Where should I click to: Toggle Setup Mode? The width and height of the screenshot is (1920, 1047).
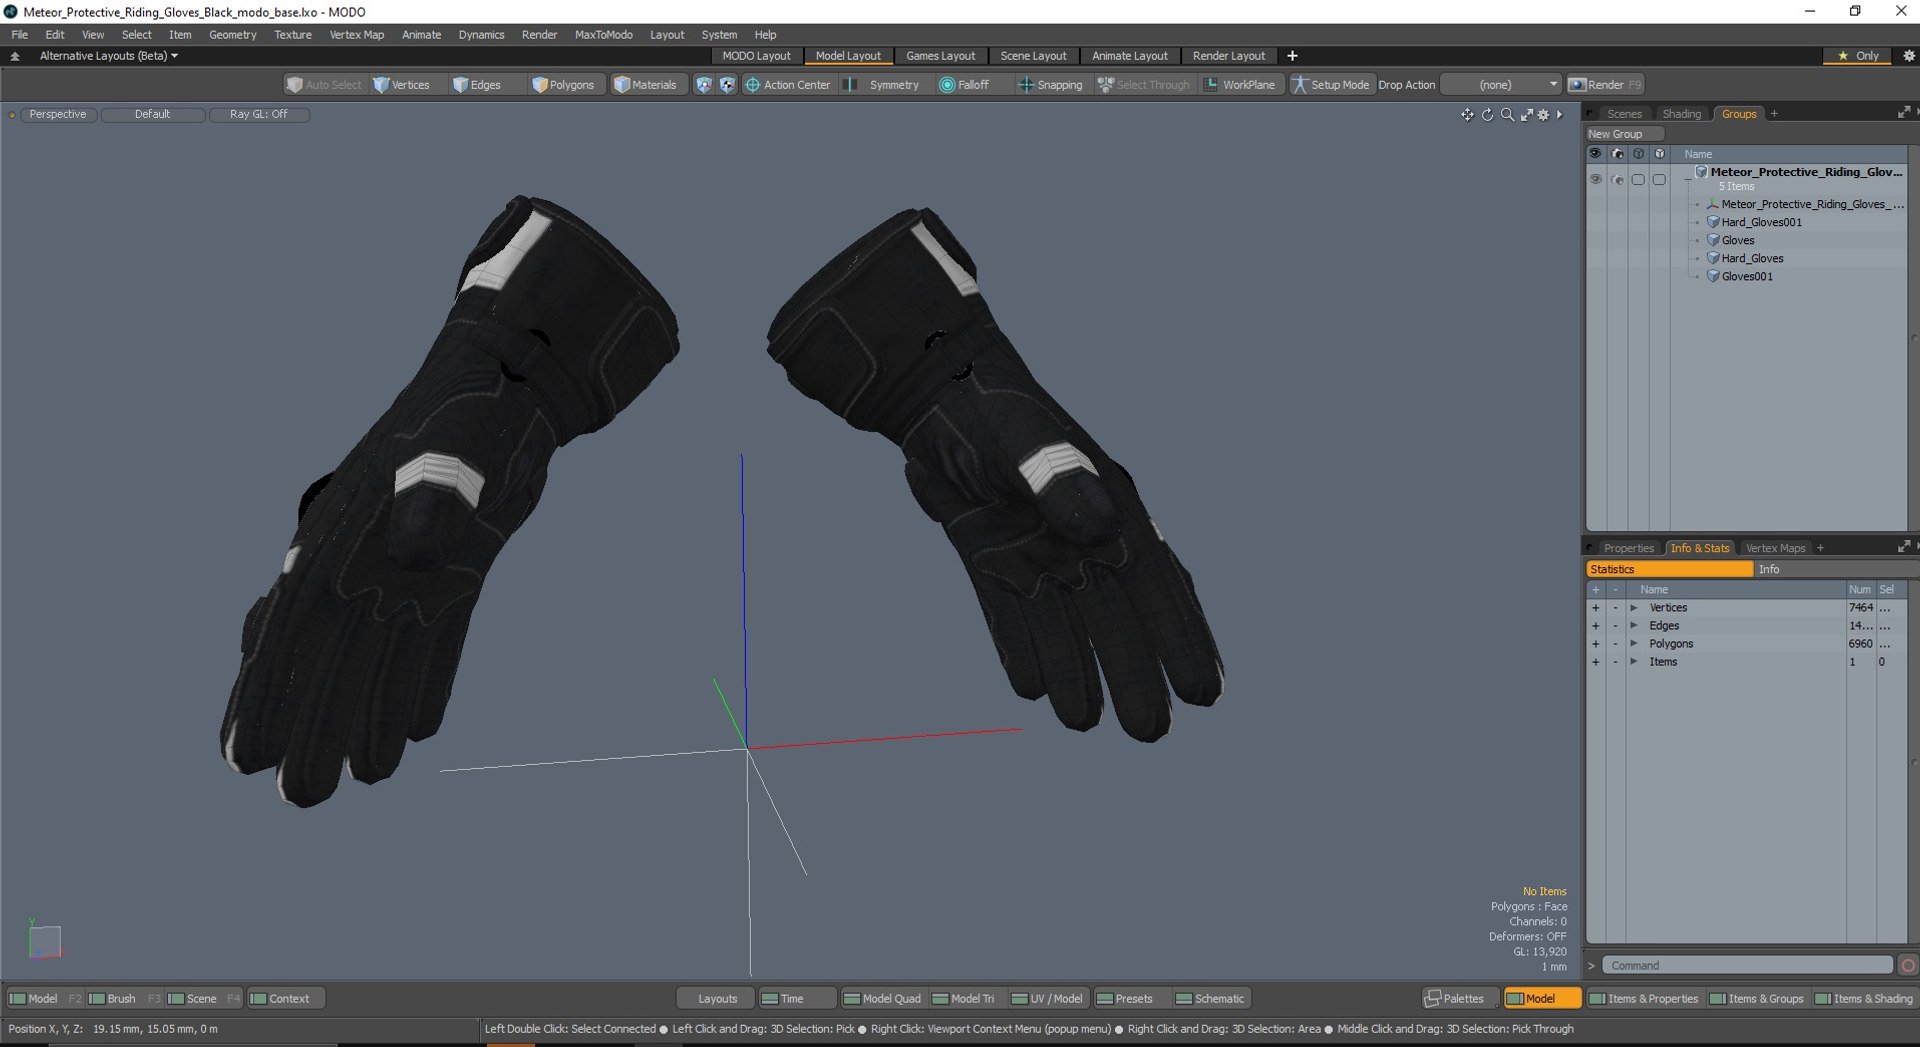point(1331,85)
